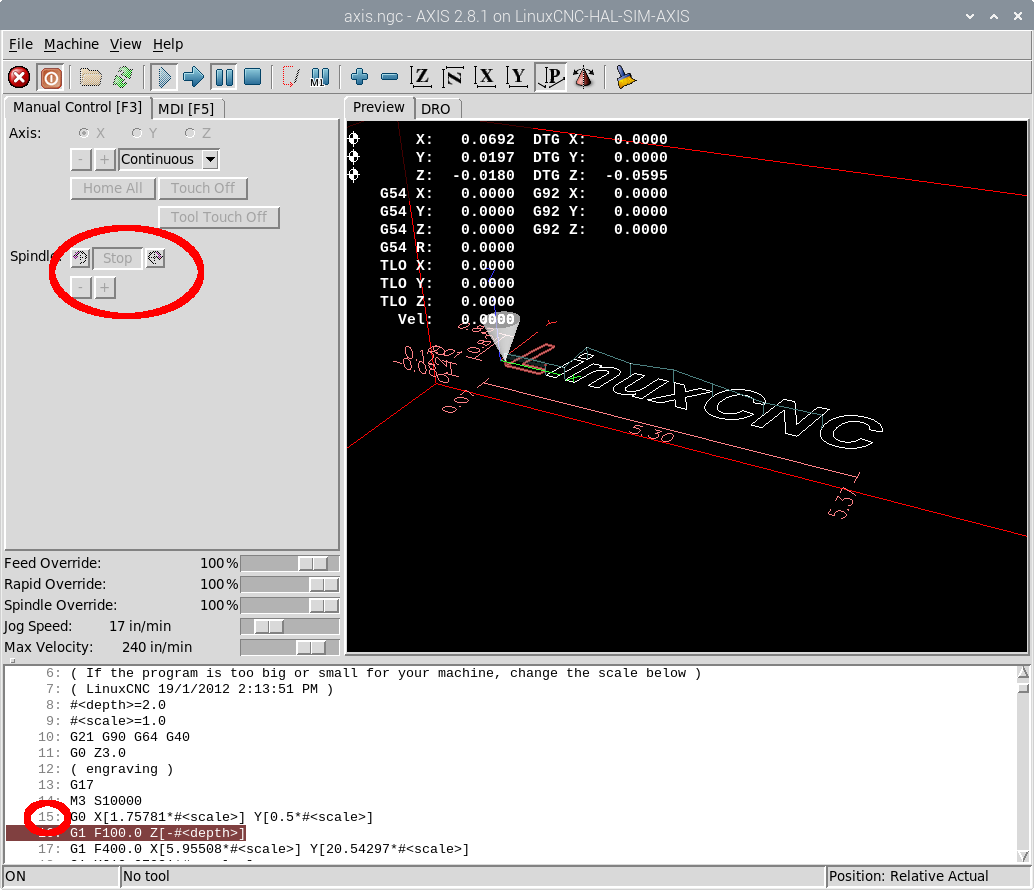Reload the current file
The width and height of the screenshot is (1034, 890).
(123, 77)
